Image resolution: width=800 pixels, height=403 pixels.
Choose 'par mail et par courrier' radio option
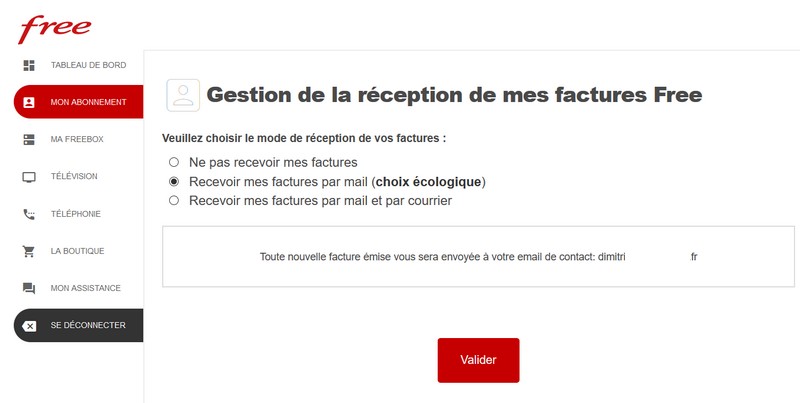[174, 201]
